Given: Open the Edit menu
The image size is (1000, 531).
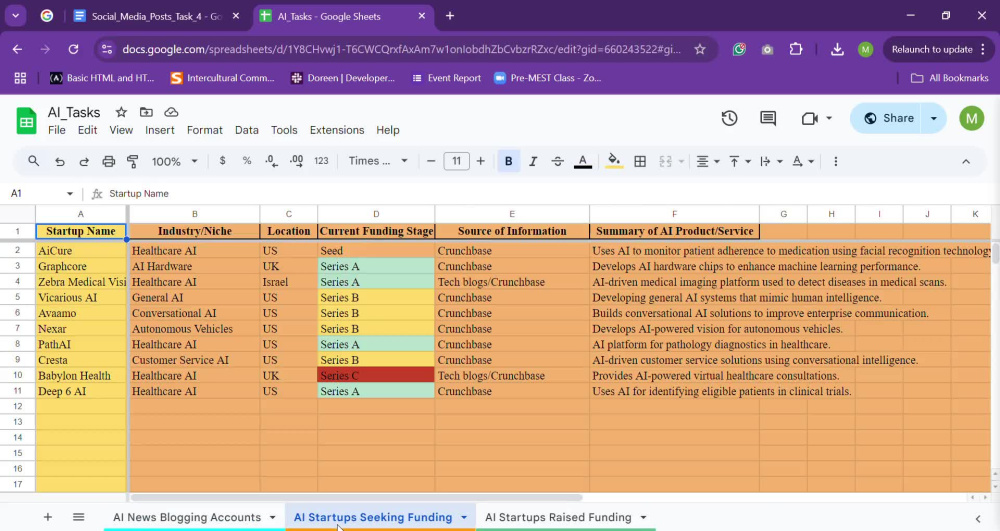Looking at the screenshot, I should coord(87,130).
